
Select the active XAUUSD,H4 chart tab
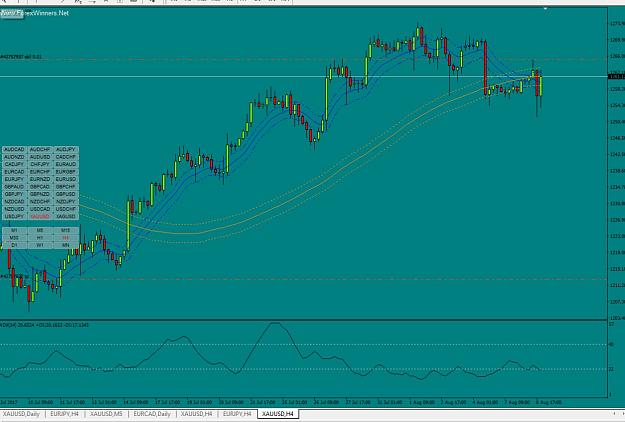278,414
